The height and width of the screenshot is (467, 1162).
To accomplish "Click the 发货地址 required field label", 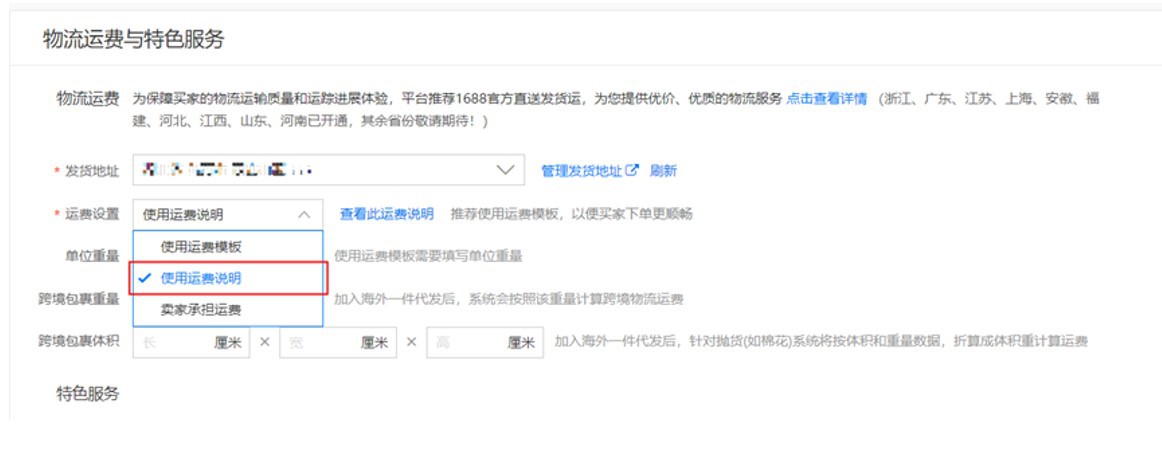I will pyautogui.click(x=91, y=171).
